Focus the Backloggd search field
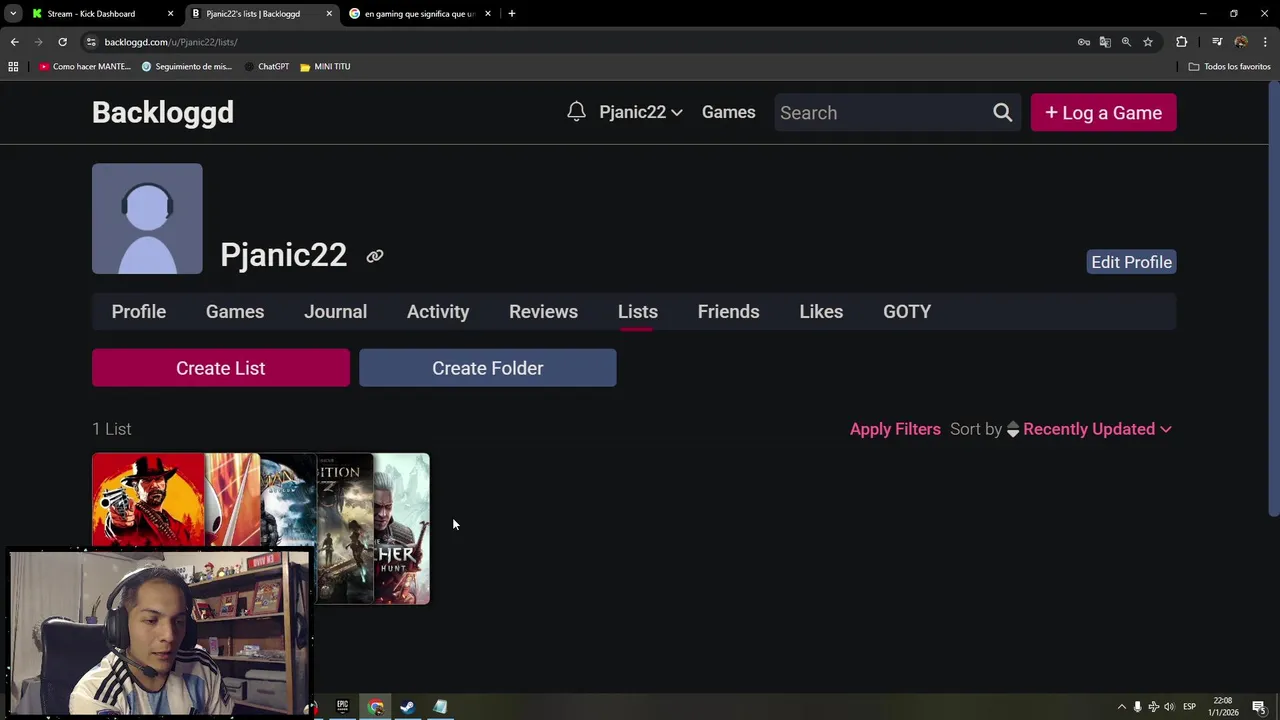The width and height of the screenshot is (1280, 720). (x=882, y=113)
